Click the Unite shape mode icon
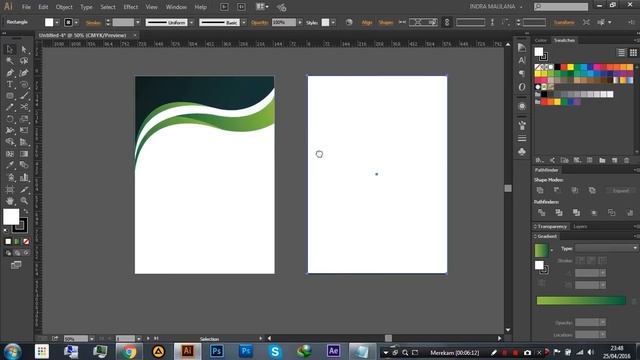This screenshot has height=360, width=640. coord(540,191)
